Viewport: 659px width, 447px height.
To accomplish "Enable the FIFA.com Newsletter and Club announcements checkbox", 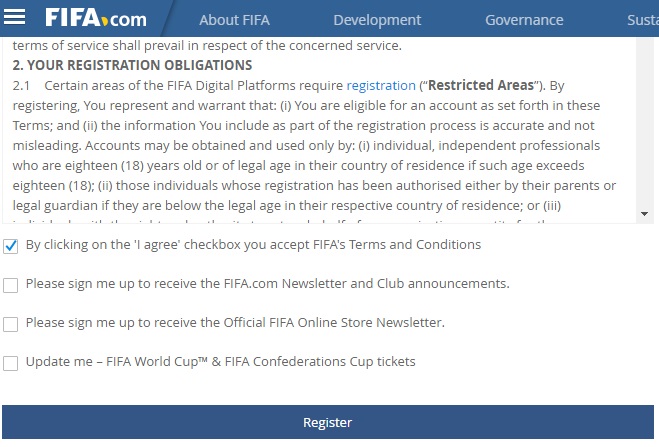I will pyautogui.click(x=11, y=285).
